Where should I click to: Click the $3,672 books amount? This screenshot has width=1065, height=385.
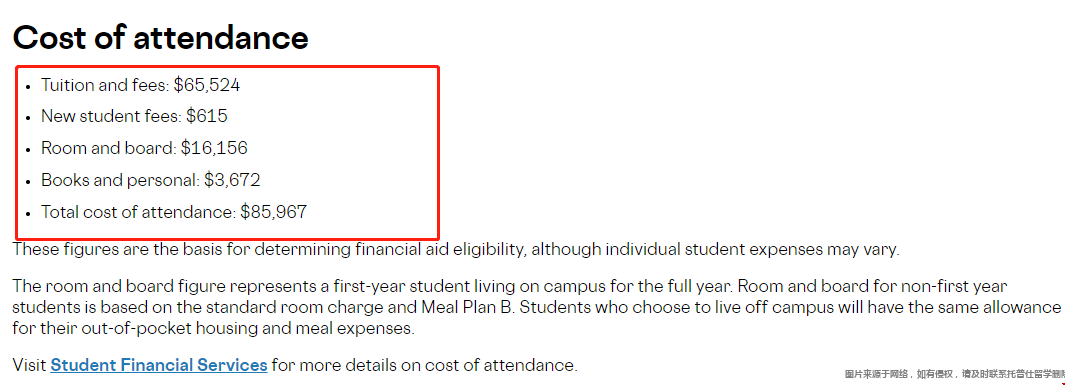[x=232, y=180]
